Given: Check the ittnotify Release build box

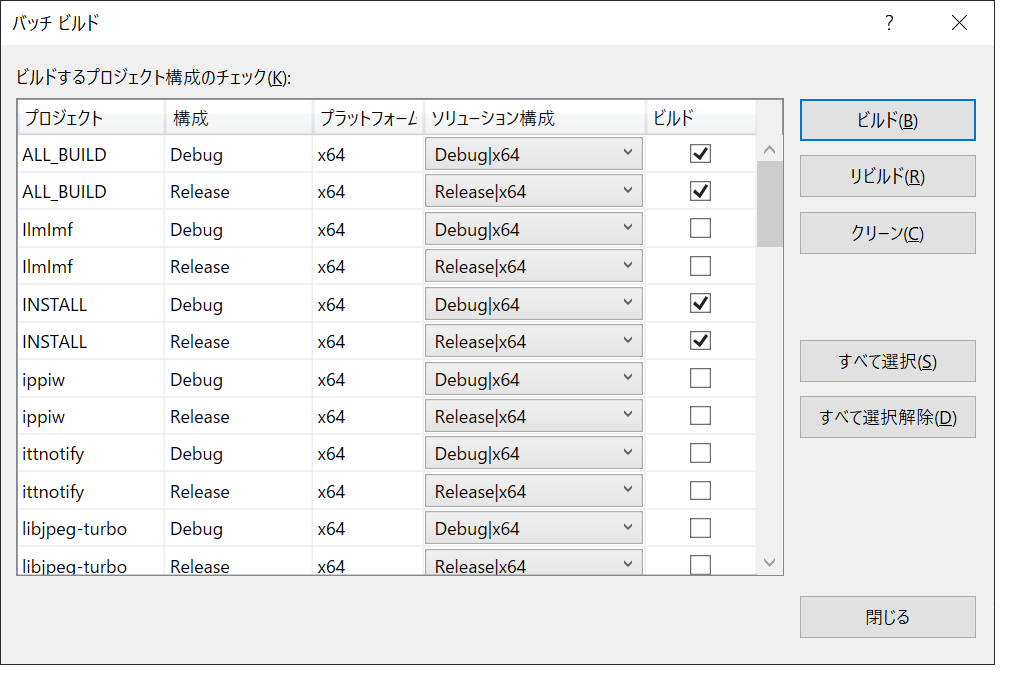Looking at the screenshot, I should [x=699, y=490].
